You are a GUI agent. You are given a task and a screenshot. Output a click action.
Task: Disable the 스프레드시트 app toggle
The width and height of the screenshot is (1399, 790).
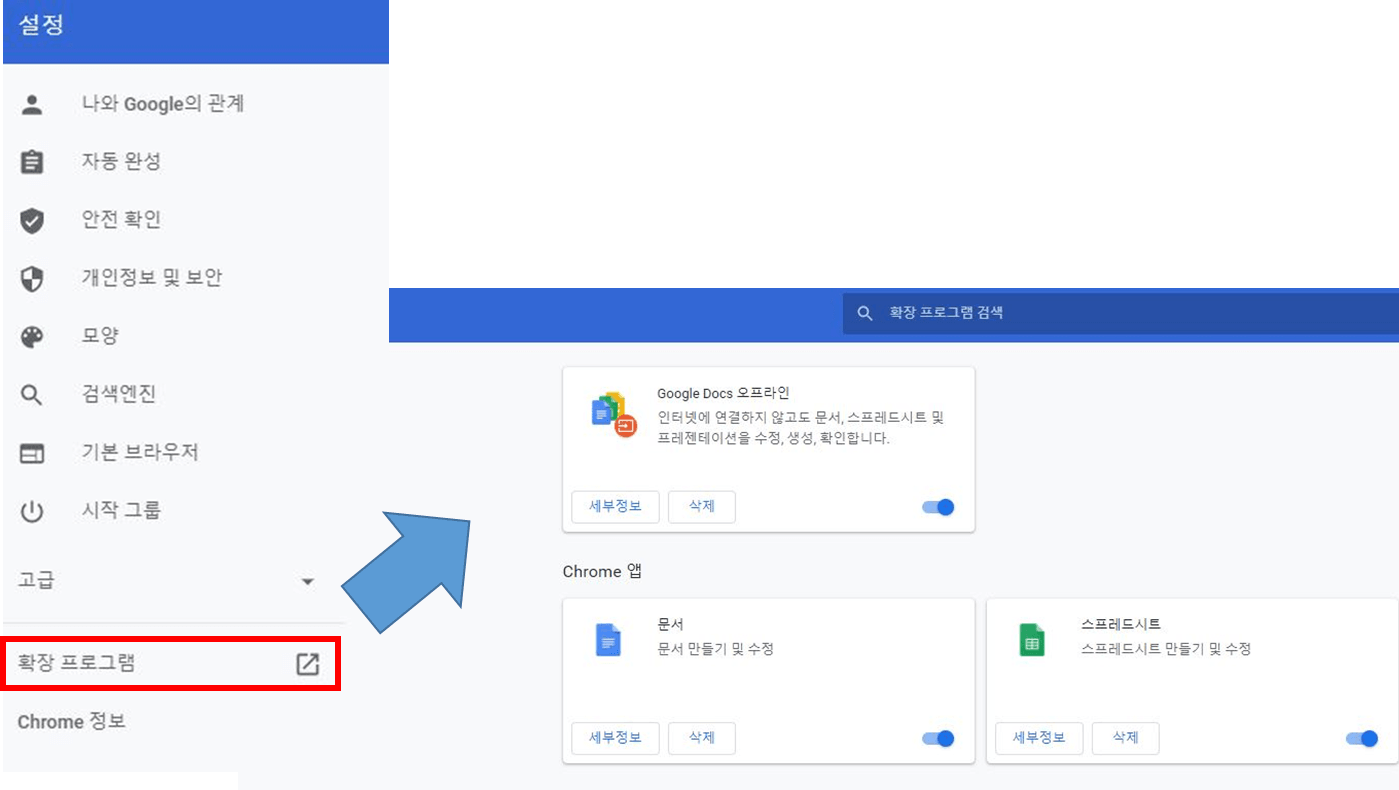click(1362, 739)
